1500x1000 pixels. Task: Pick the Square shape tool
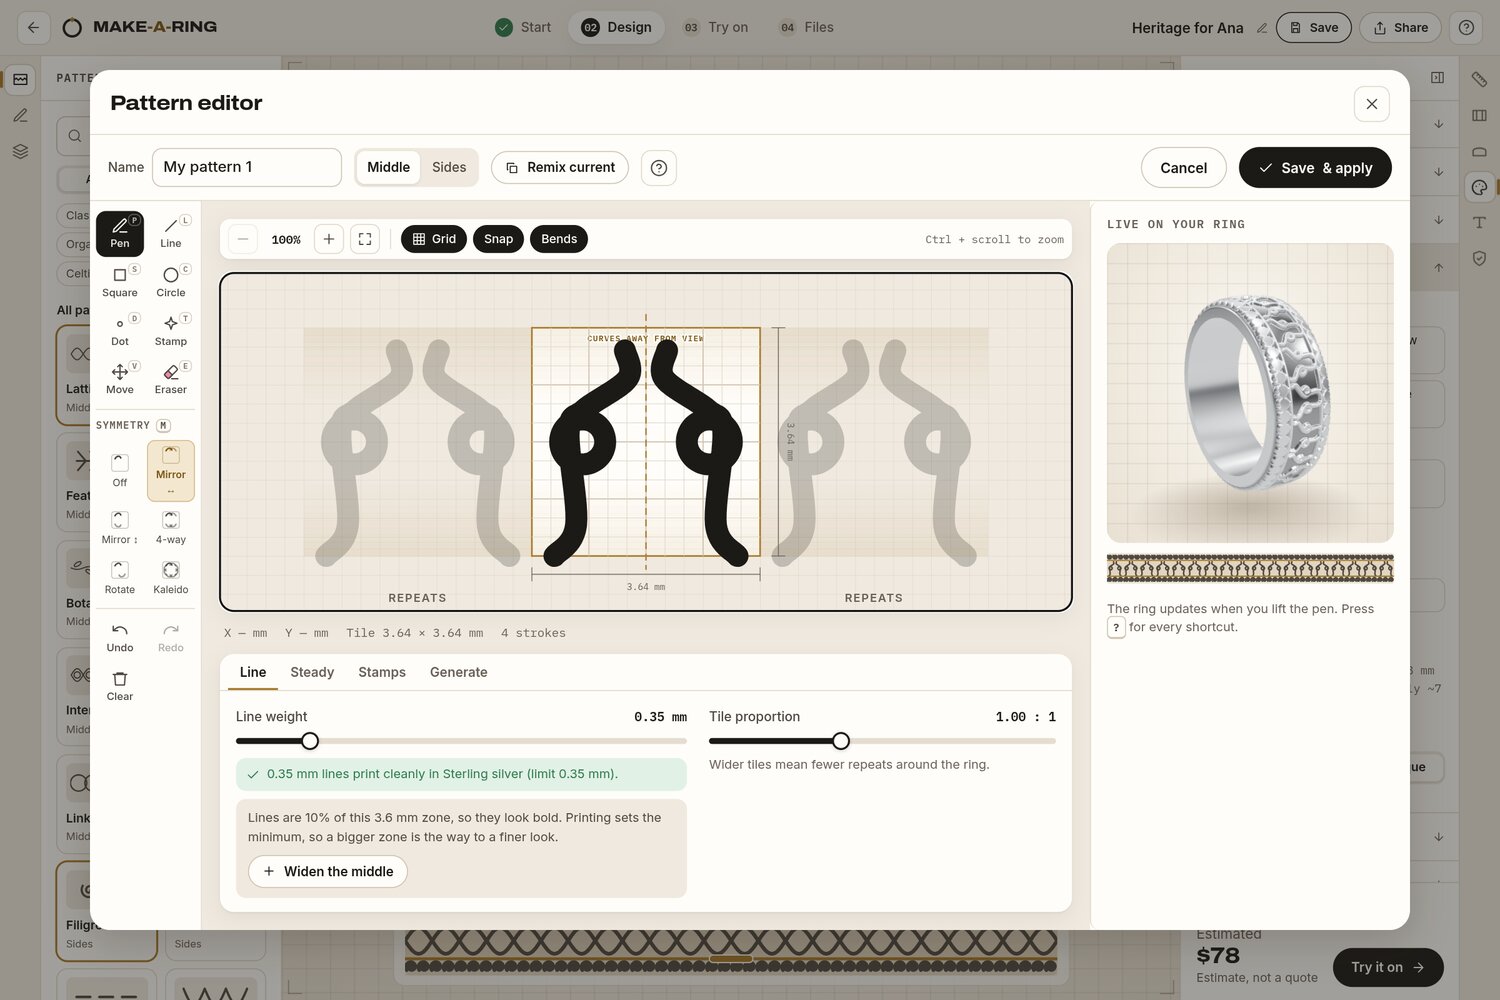(x=120, y=282)
